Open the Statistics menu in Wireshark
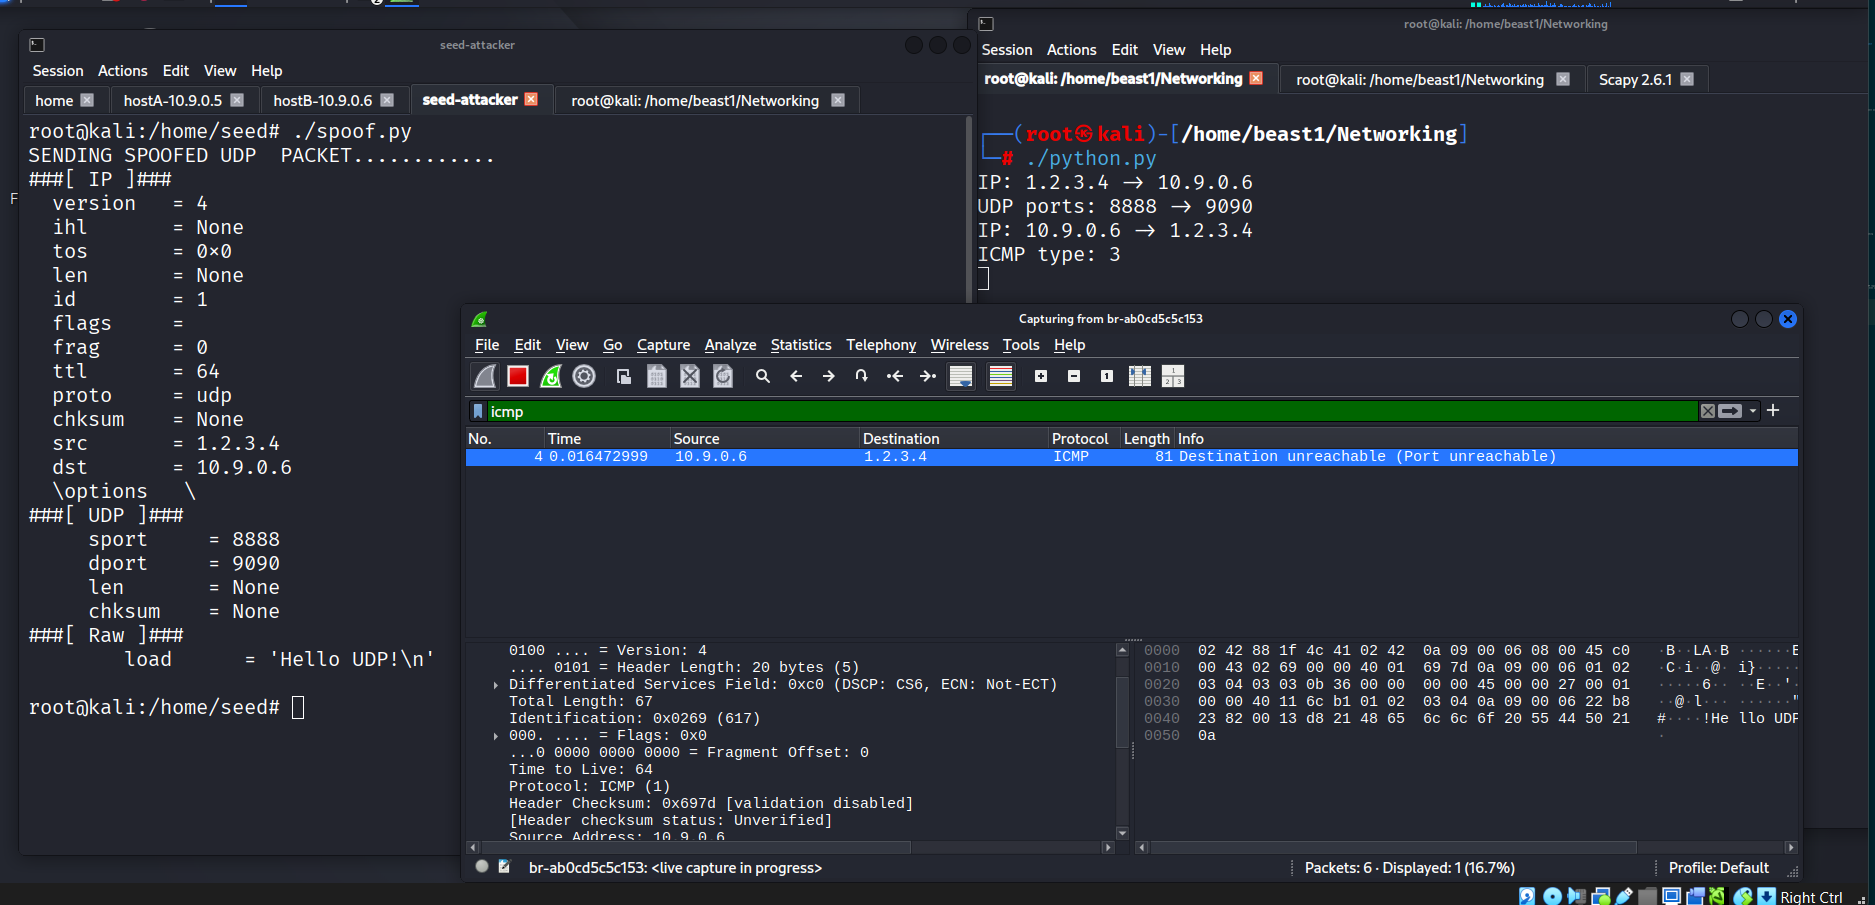This screenshot has width=1875, height=905. tap(800, 345)
